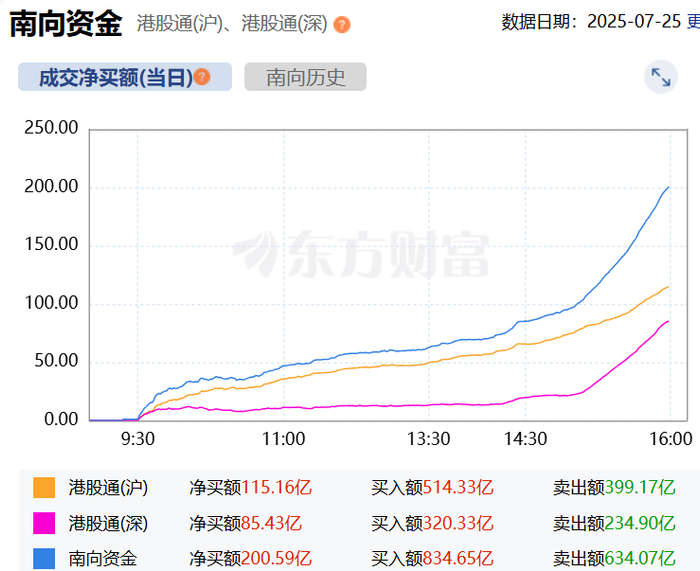Click the 50.00 y-axis label
Image resolution: width=700 pixels, height=571 pixels.
[56, 361]
